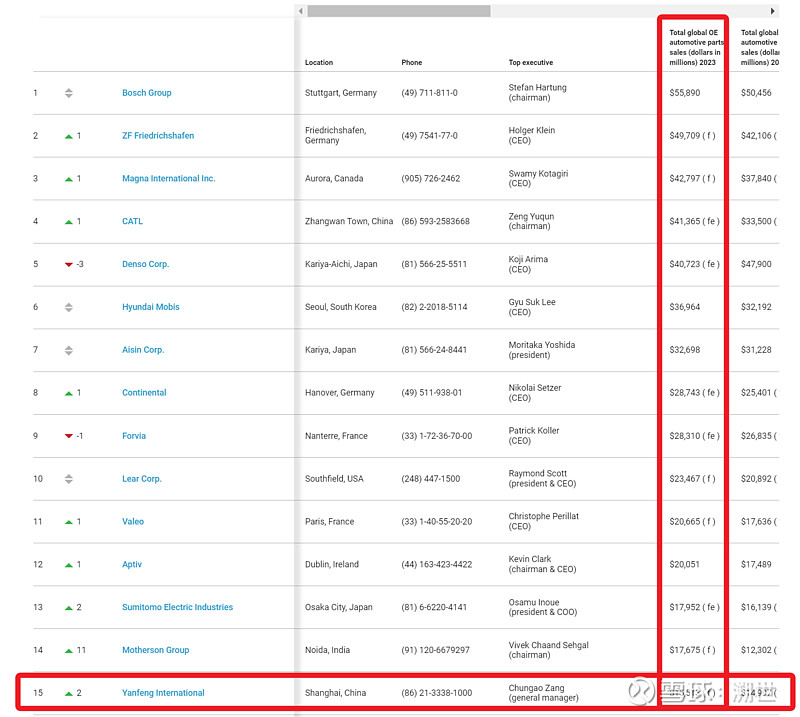Click the horizontal scrollbar left arrow
The image size is (800, 717).
[301, 11]
